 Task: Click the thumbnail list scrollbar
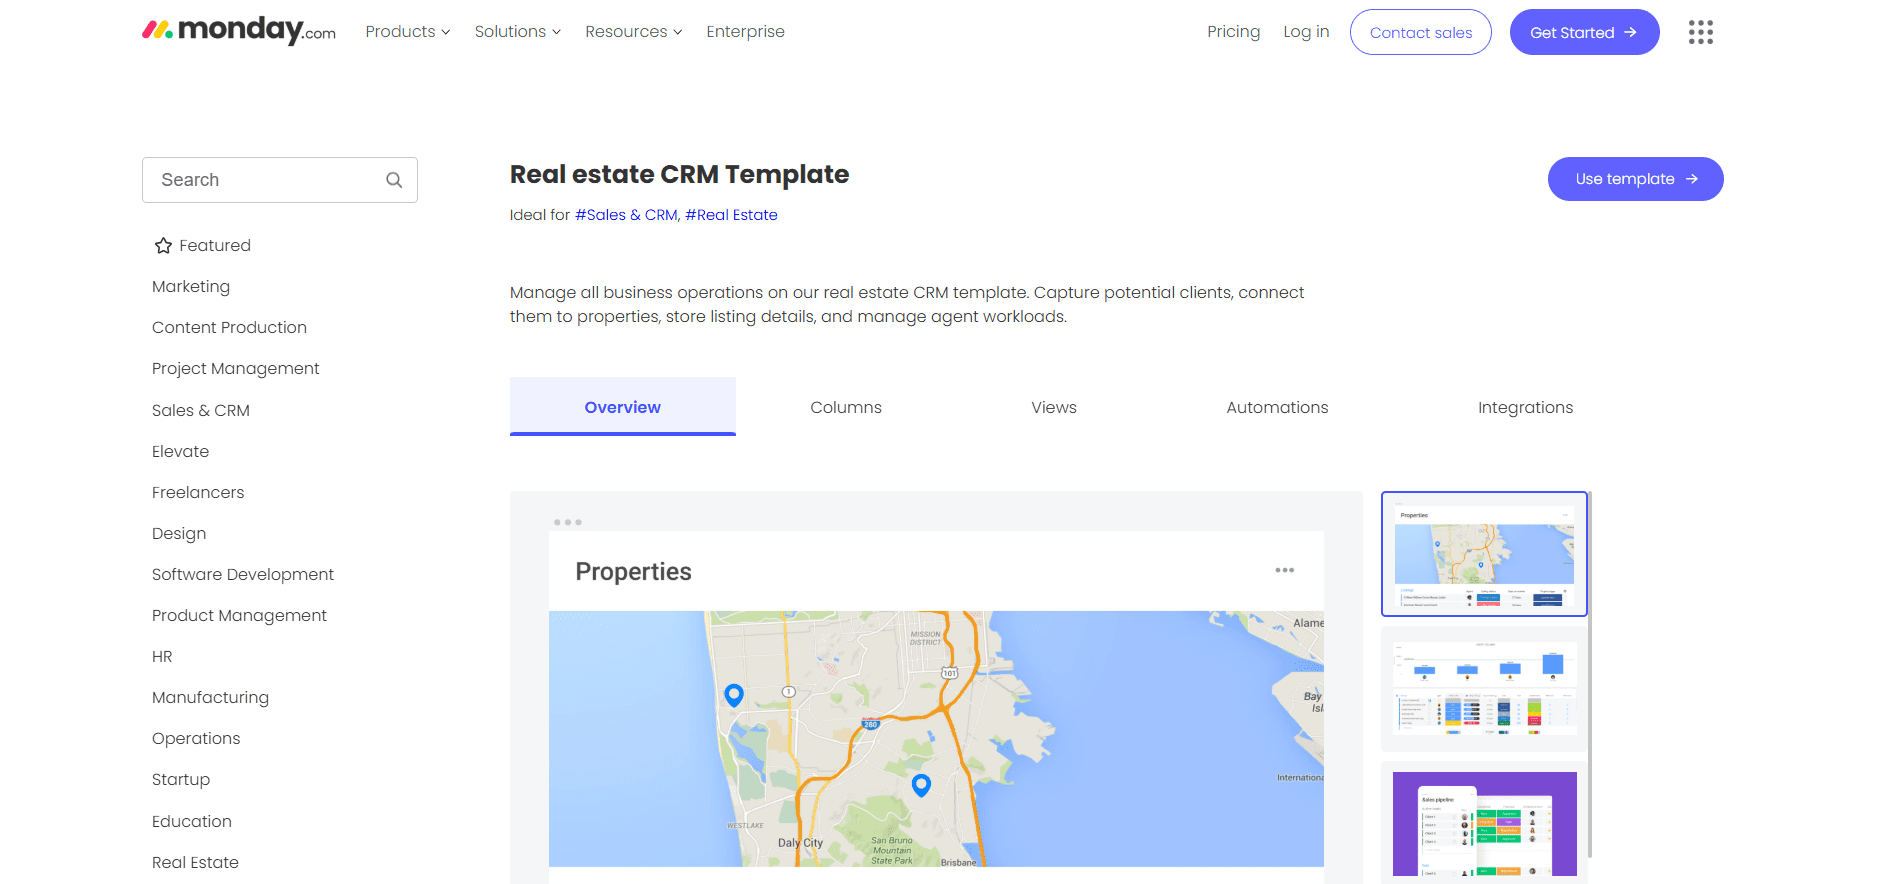tap(1590, 675)
